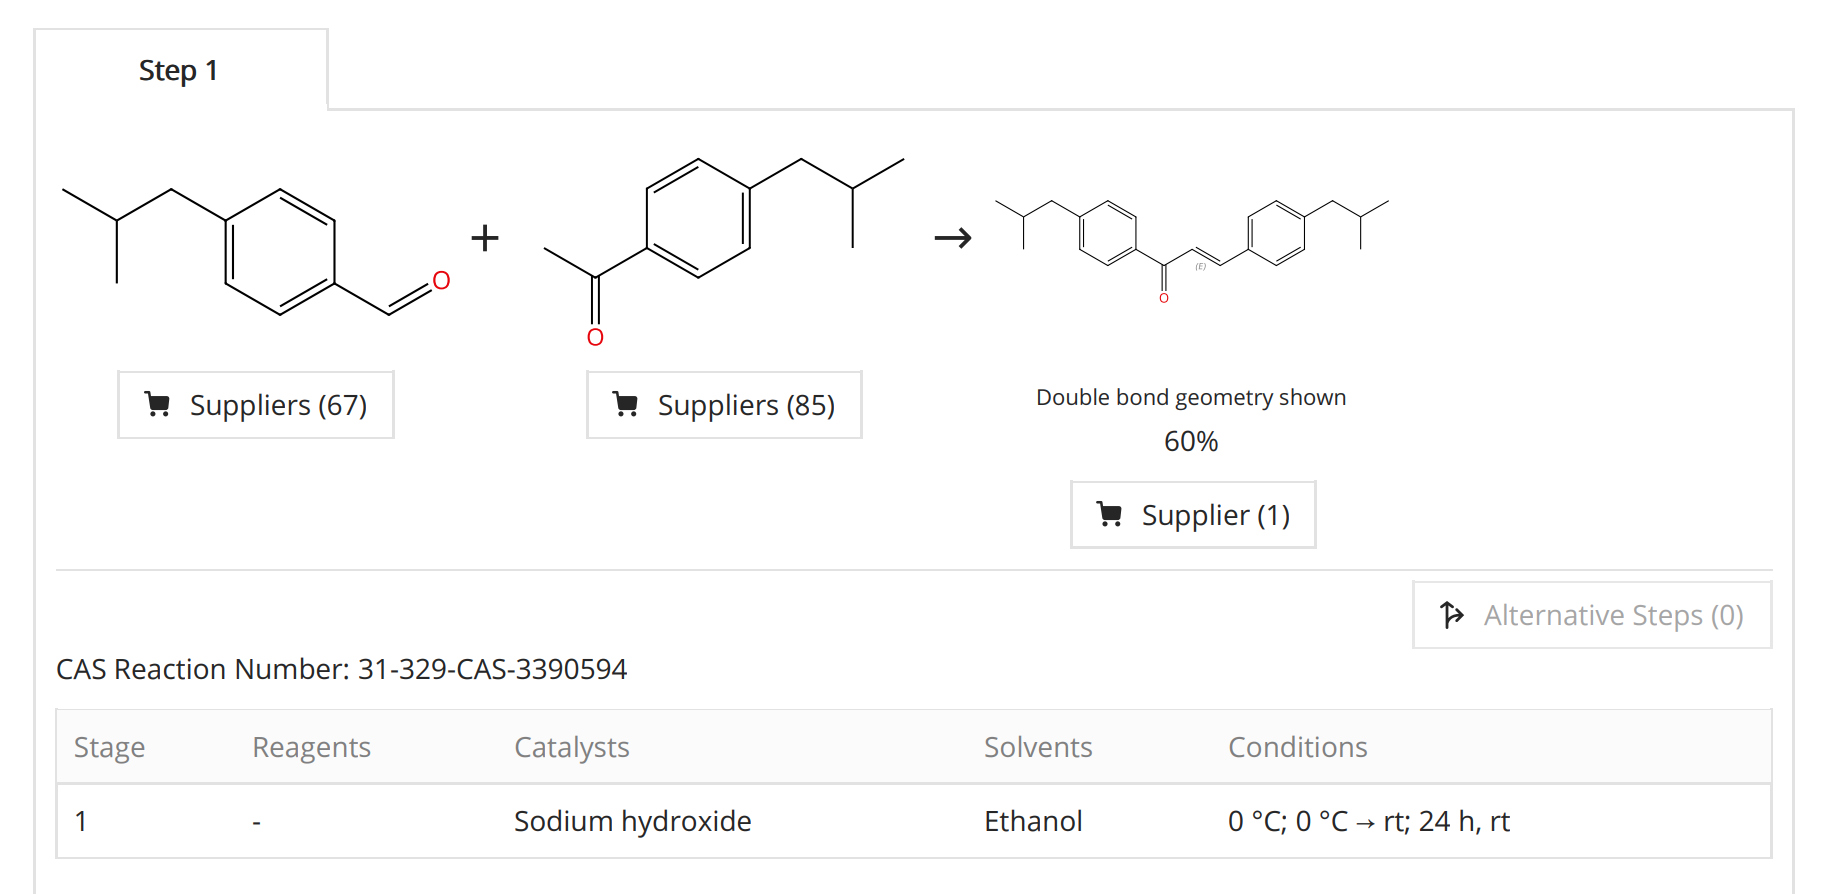Click Ethanol in the solvents cell
1836x894 pixels.
[1033, 821]
